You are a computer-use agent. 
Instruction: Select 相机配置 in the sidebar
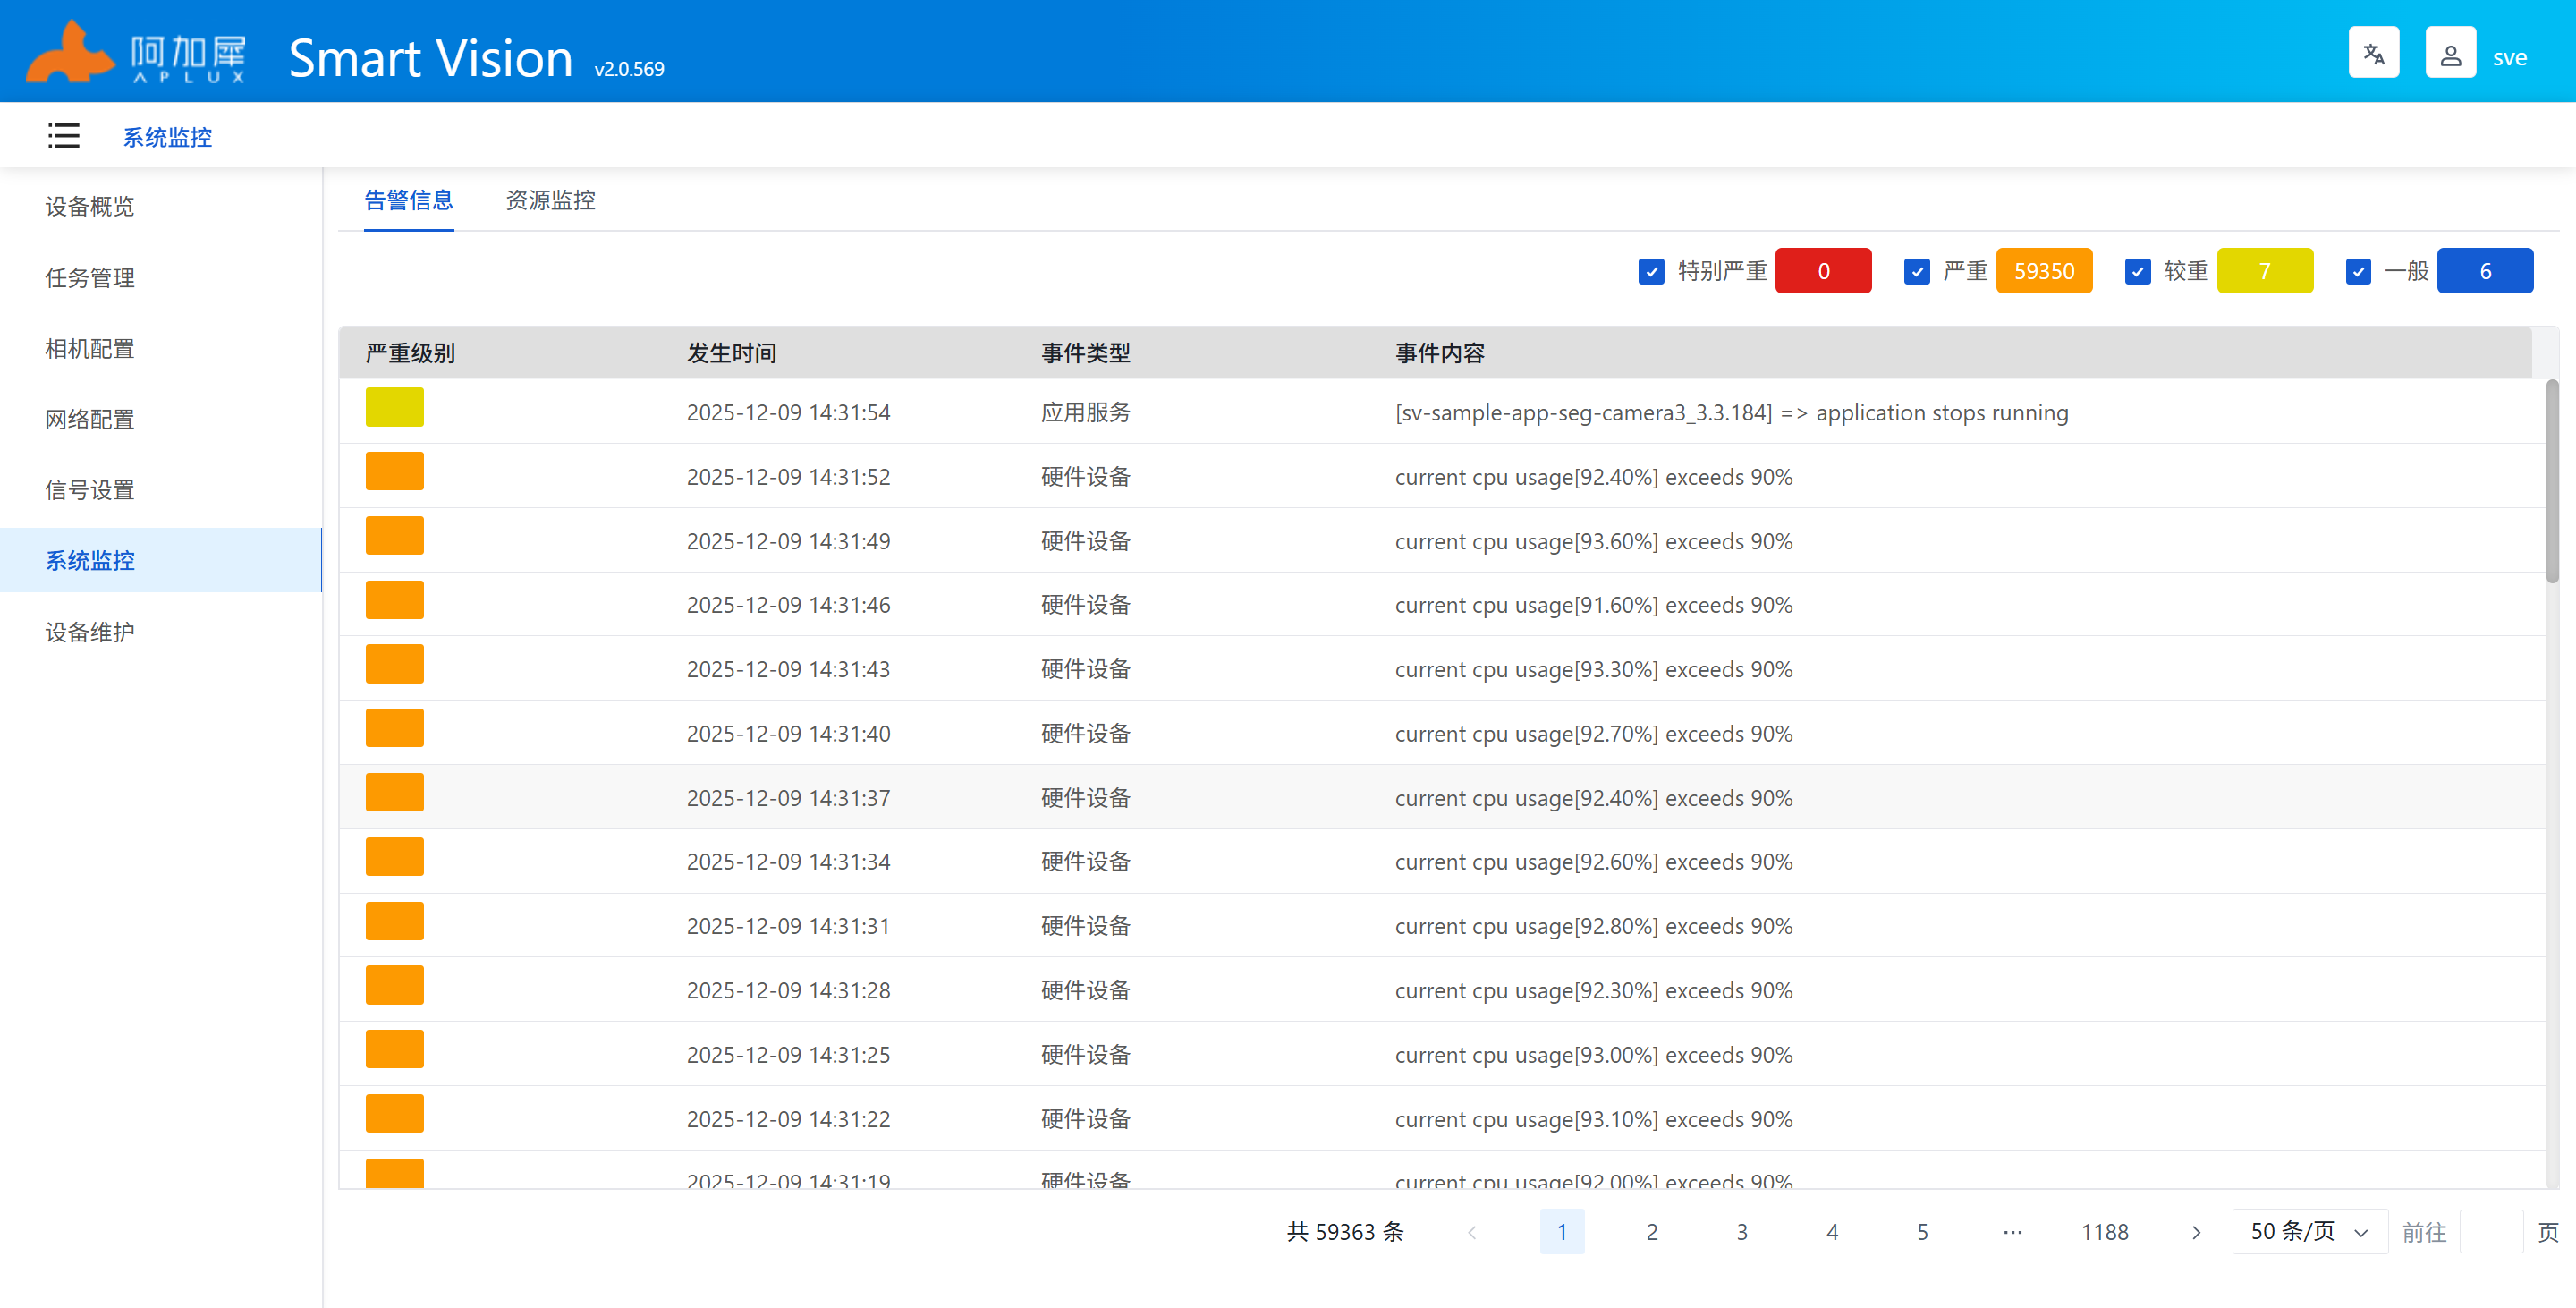90,348
